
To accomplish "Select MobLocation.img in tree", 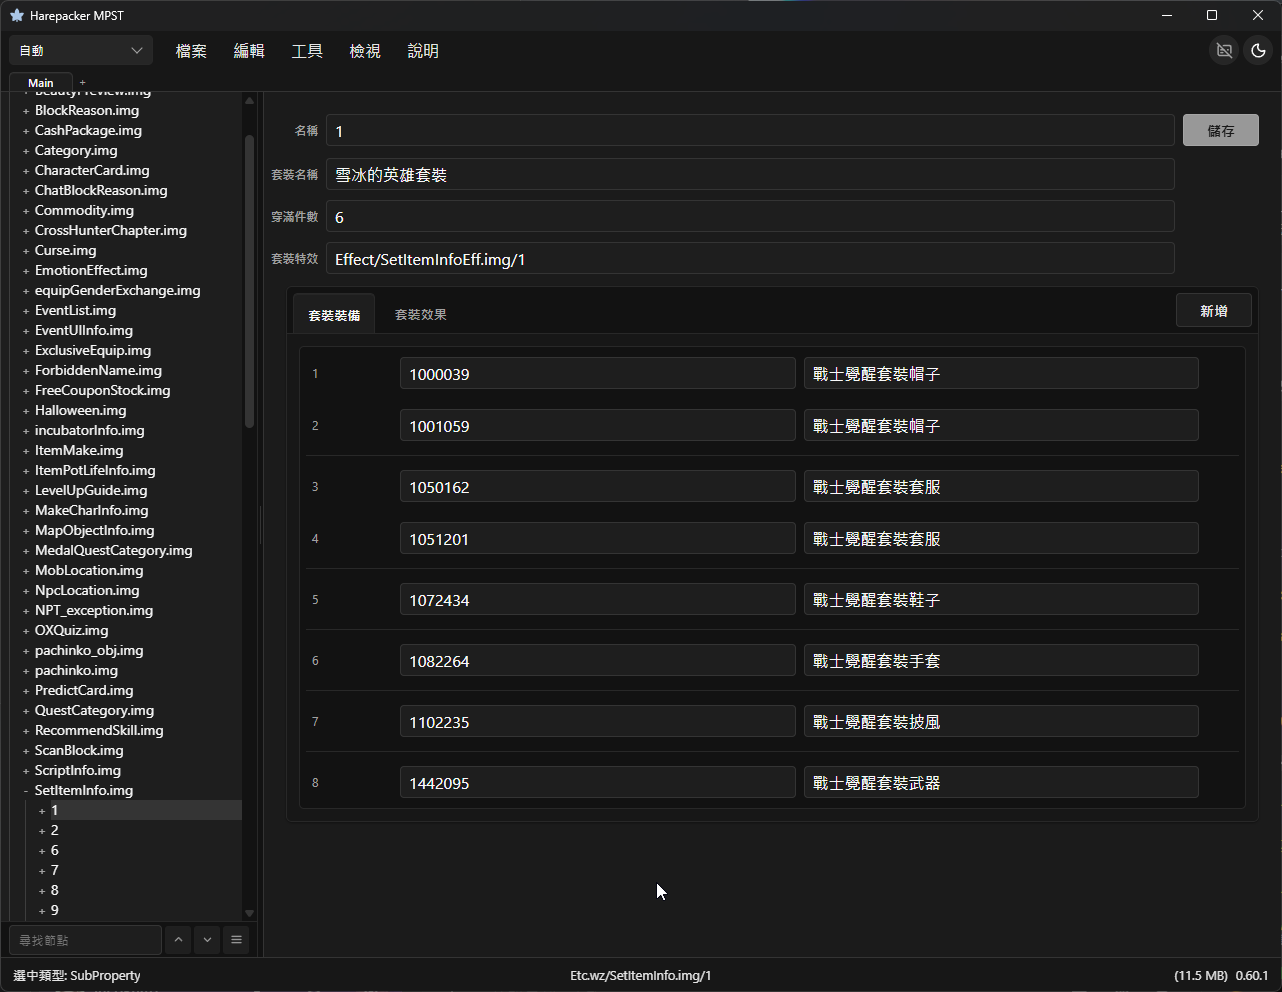I will point(89,570).
